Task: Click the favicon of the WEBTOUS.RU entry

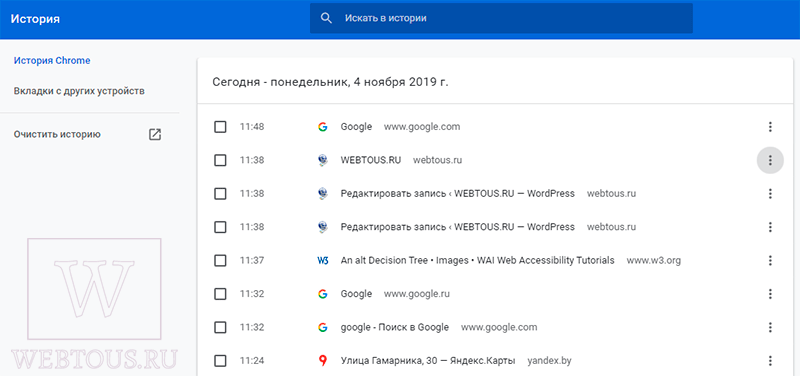Action: click(x=322, y=160)
